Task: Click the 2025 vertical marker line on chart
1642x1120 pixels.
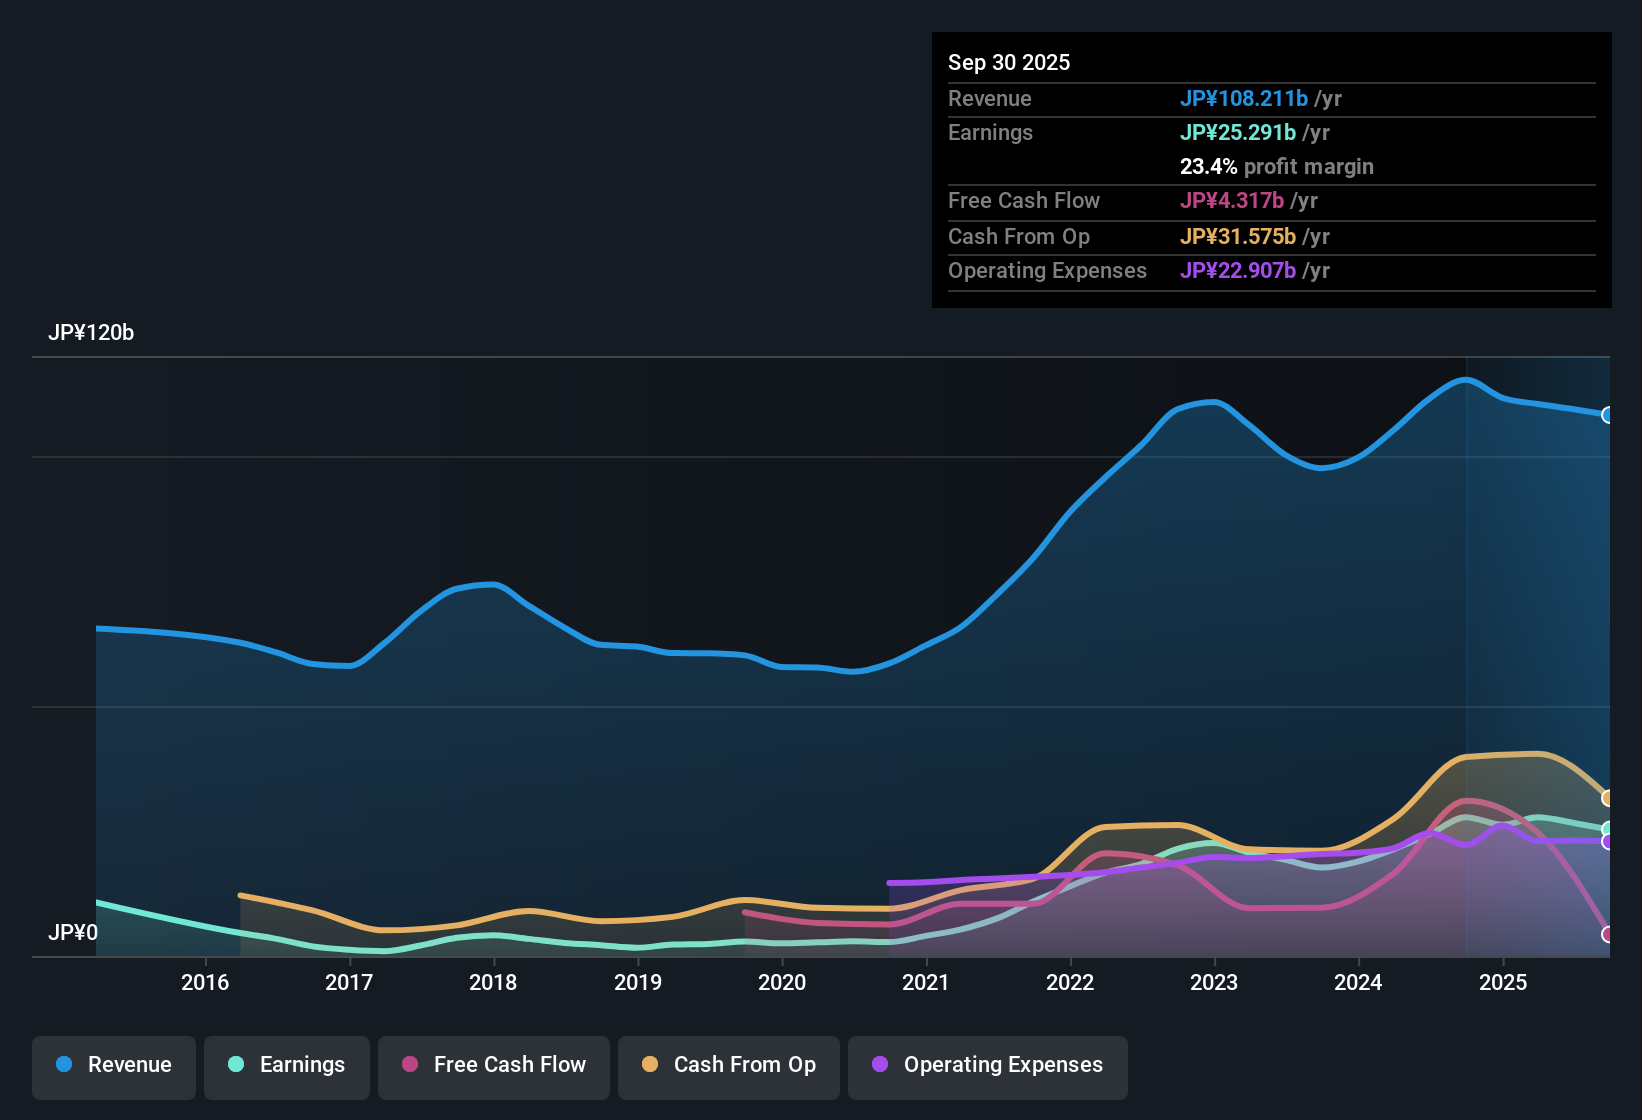Action: coord(1466,650)
